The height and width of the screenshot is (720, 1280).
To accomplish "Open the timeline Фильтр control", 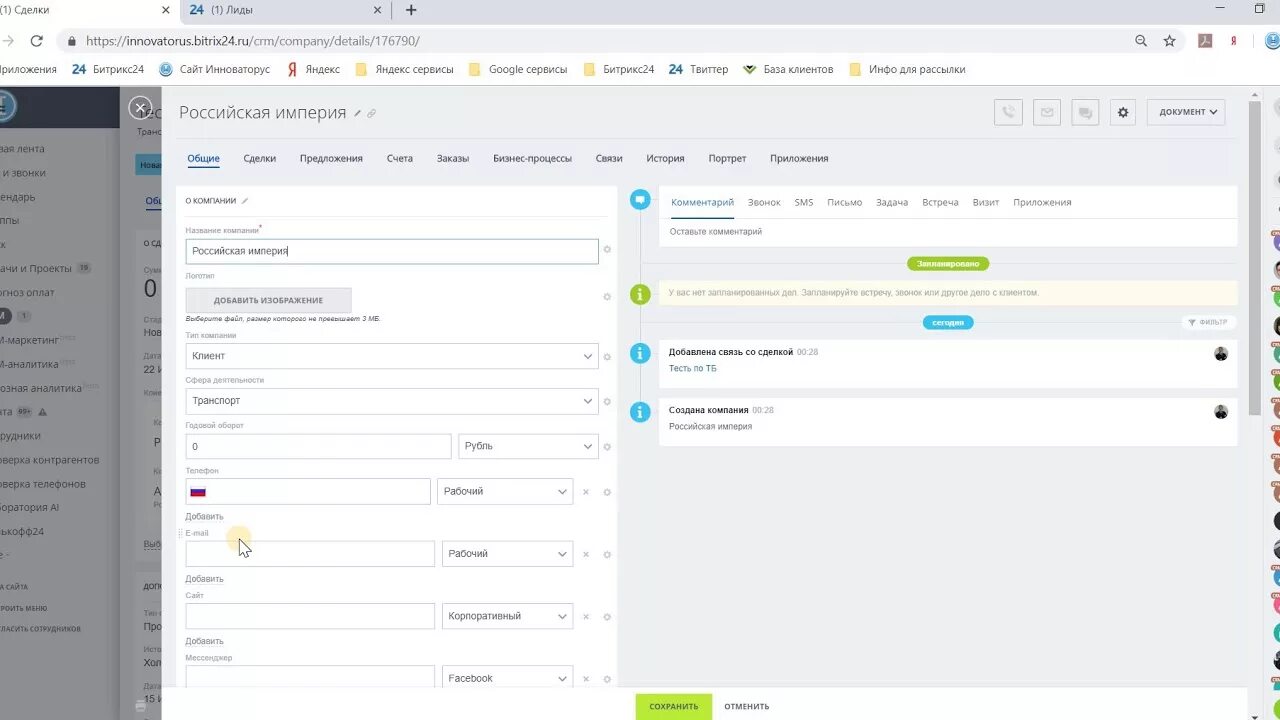I will (1209, 322).
